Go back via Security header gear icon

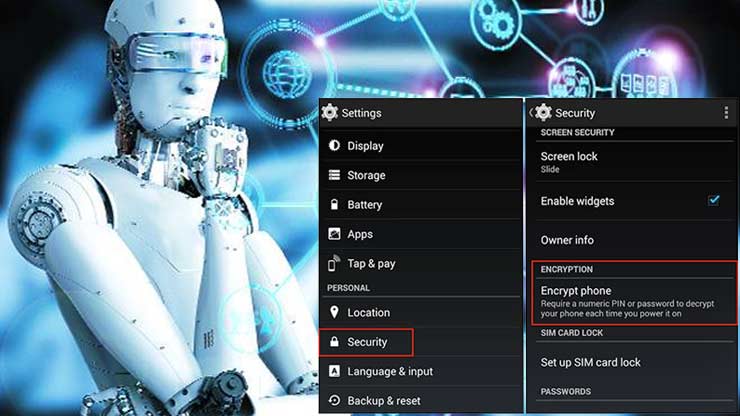tap(543, 112)
